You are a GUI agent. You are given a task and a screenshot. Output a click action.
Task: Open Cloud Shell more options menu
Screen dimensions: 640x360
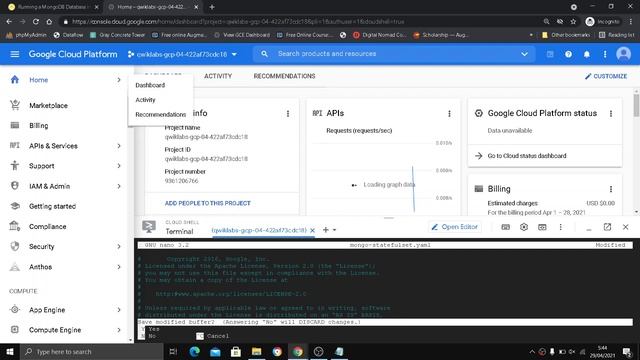pyautogui.click(x=560, y=227)
